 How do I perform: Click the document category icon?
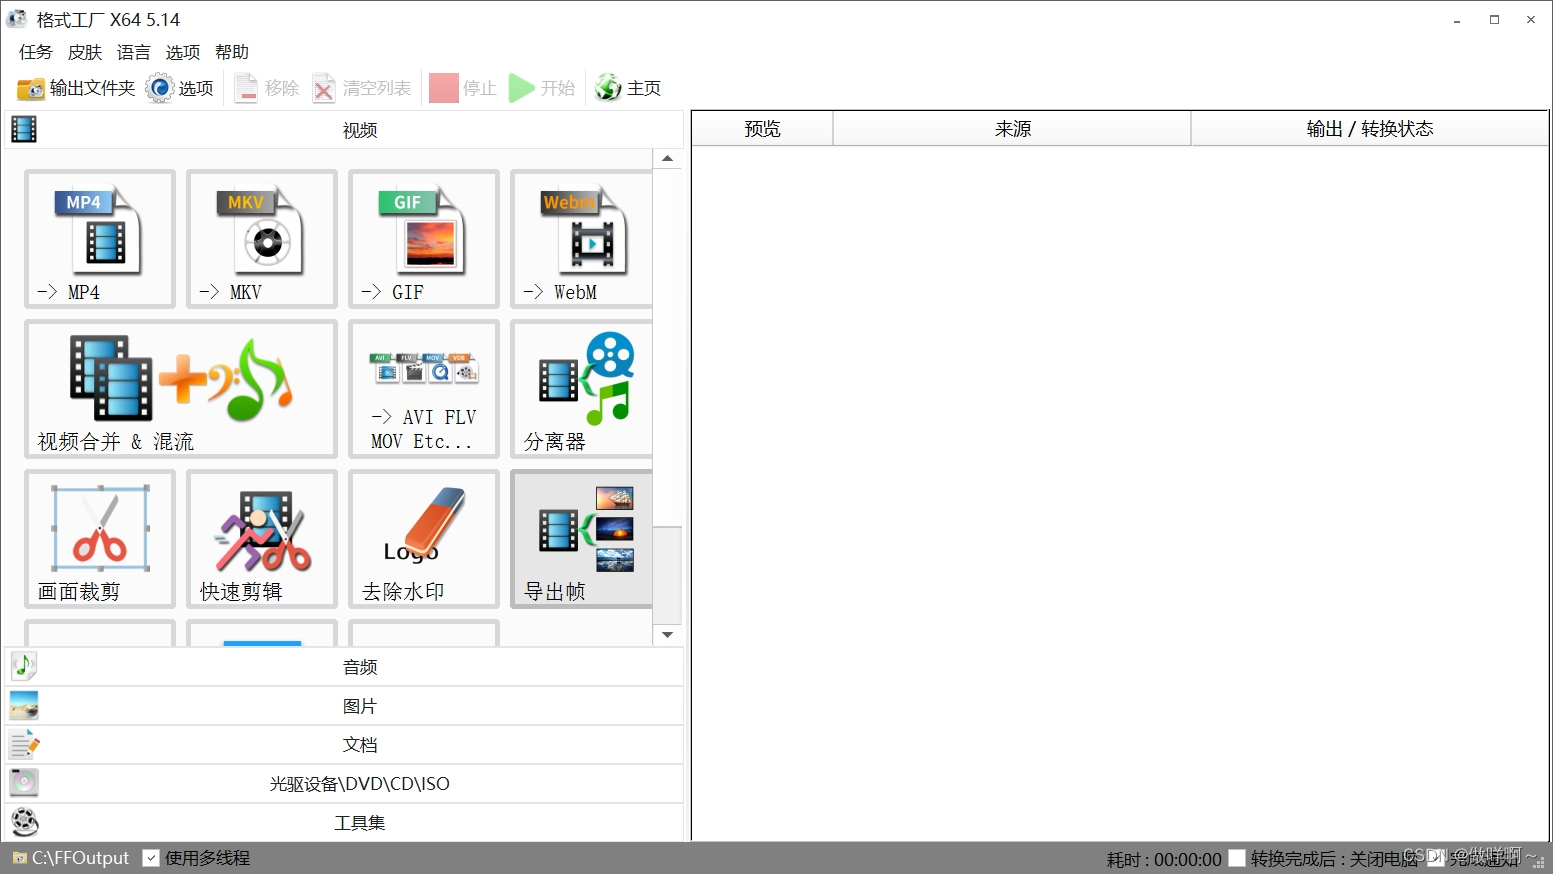24,745
